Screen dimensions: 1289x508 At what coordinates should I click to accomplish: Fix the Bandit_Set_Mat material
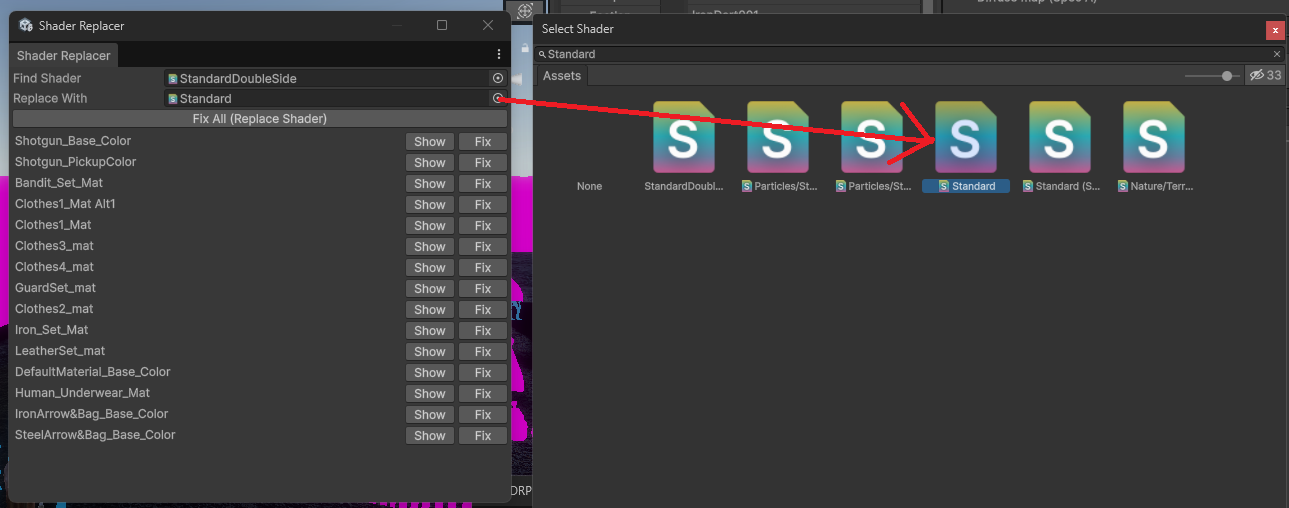click(x=483, y=184)
